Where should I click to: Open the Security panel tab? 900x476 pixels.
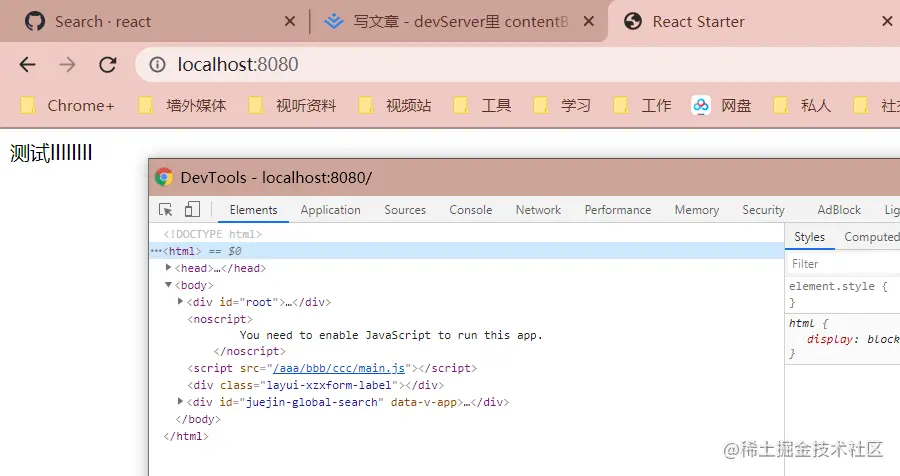click(x=763, y=210)
